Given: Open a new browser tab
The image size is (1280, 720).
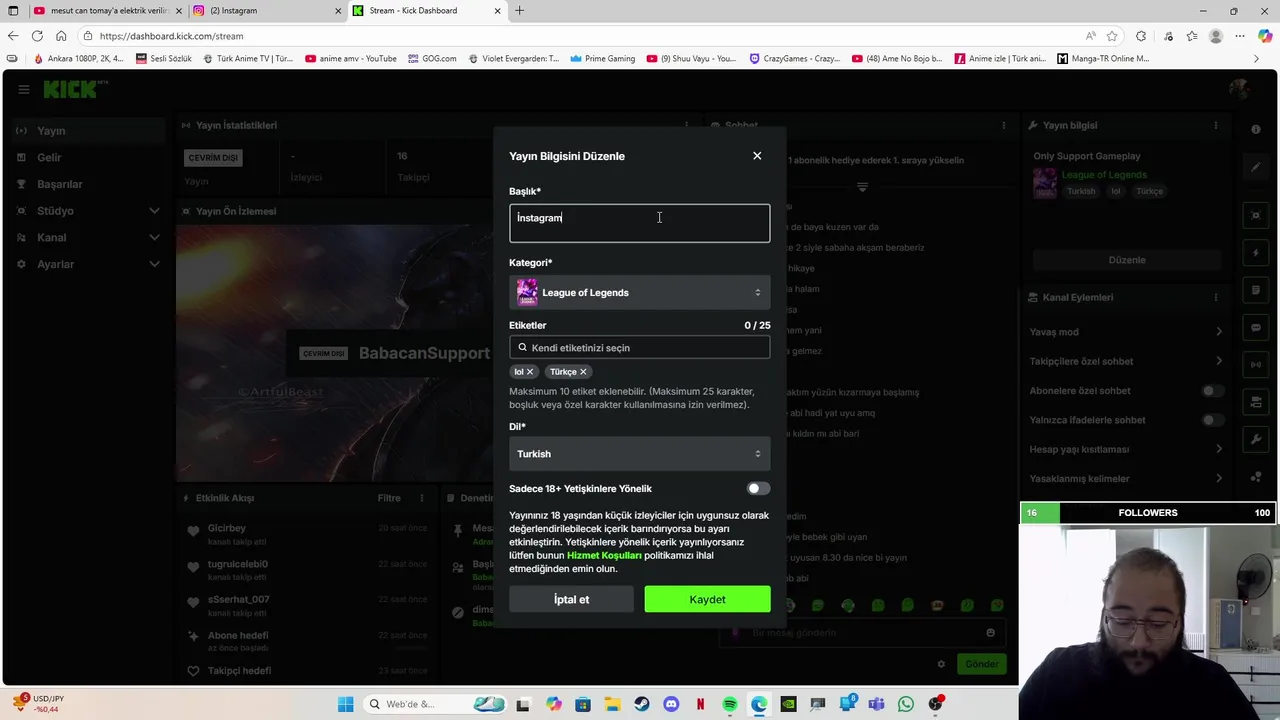Looking at the screenshot, I should [520, 10].
